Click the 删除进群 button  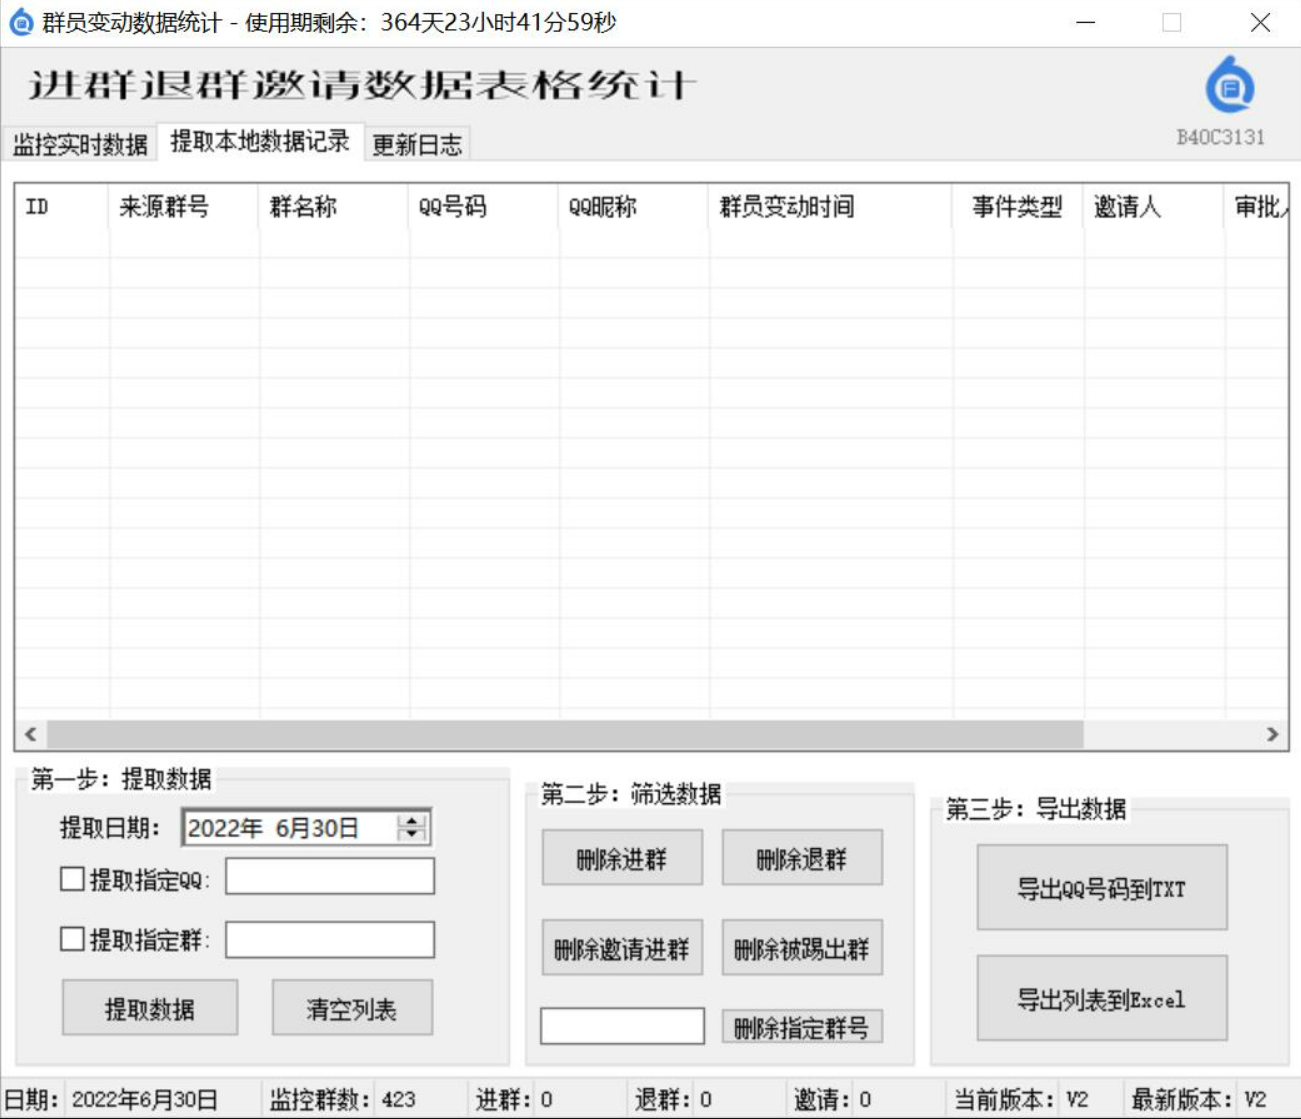(x=622, y=858)
